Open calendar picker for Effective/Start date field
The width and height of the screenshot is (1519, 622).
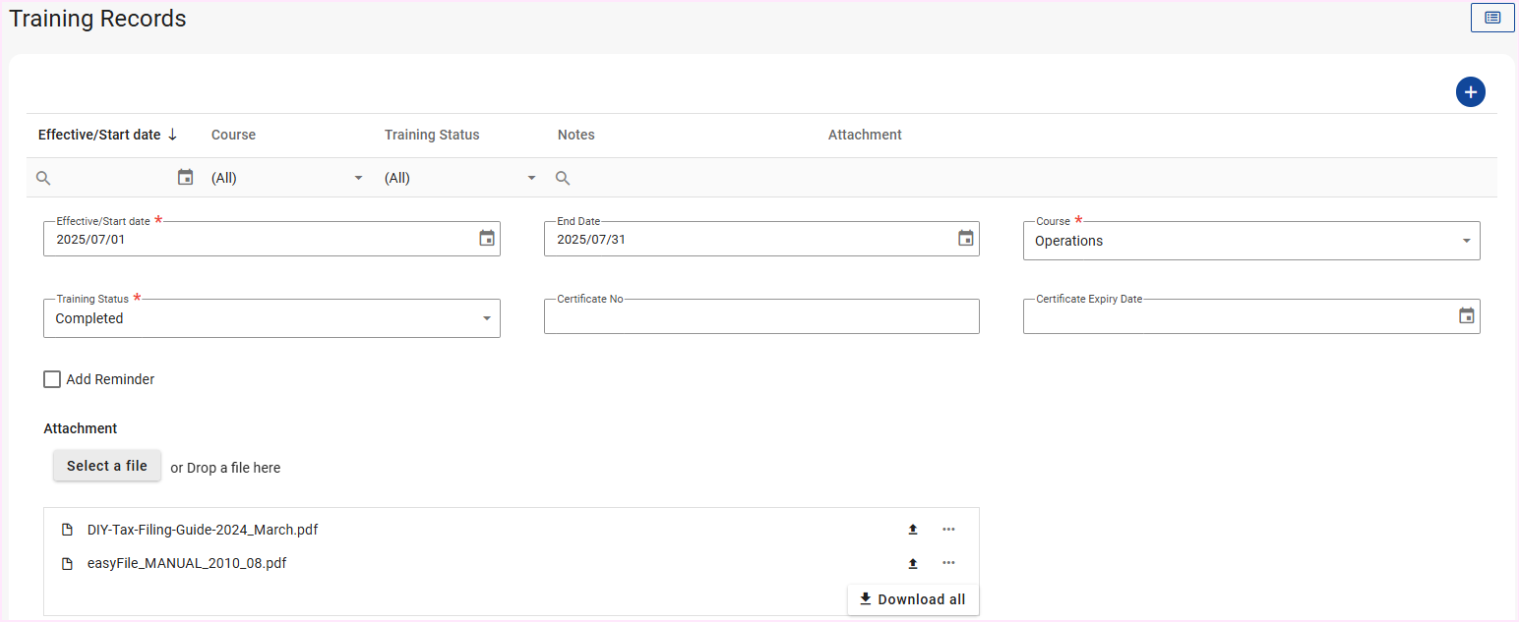486,239
